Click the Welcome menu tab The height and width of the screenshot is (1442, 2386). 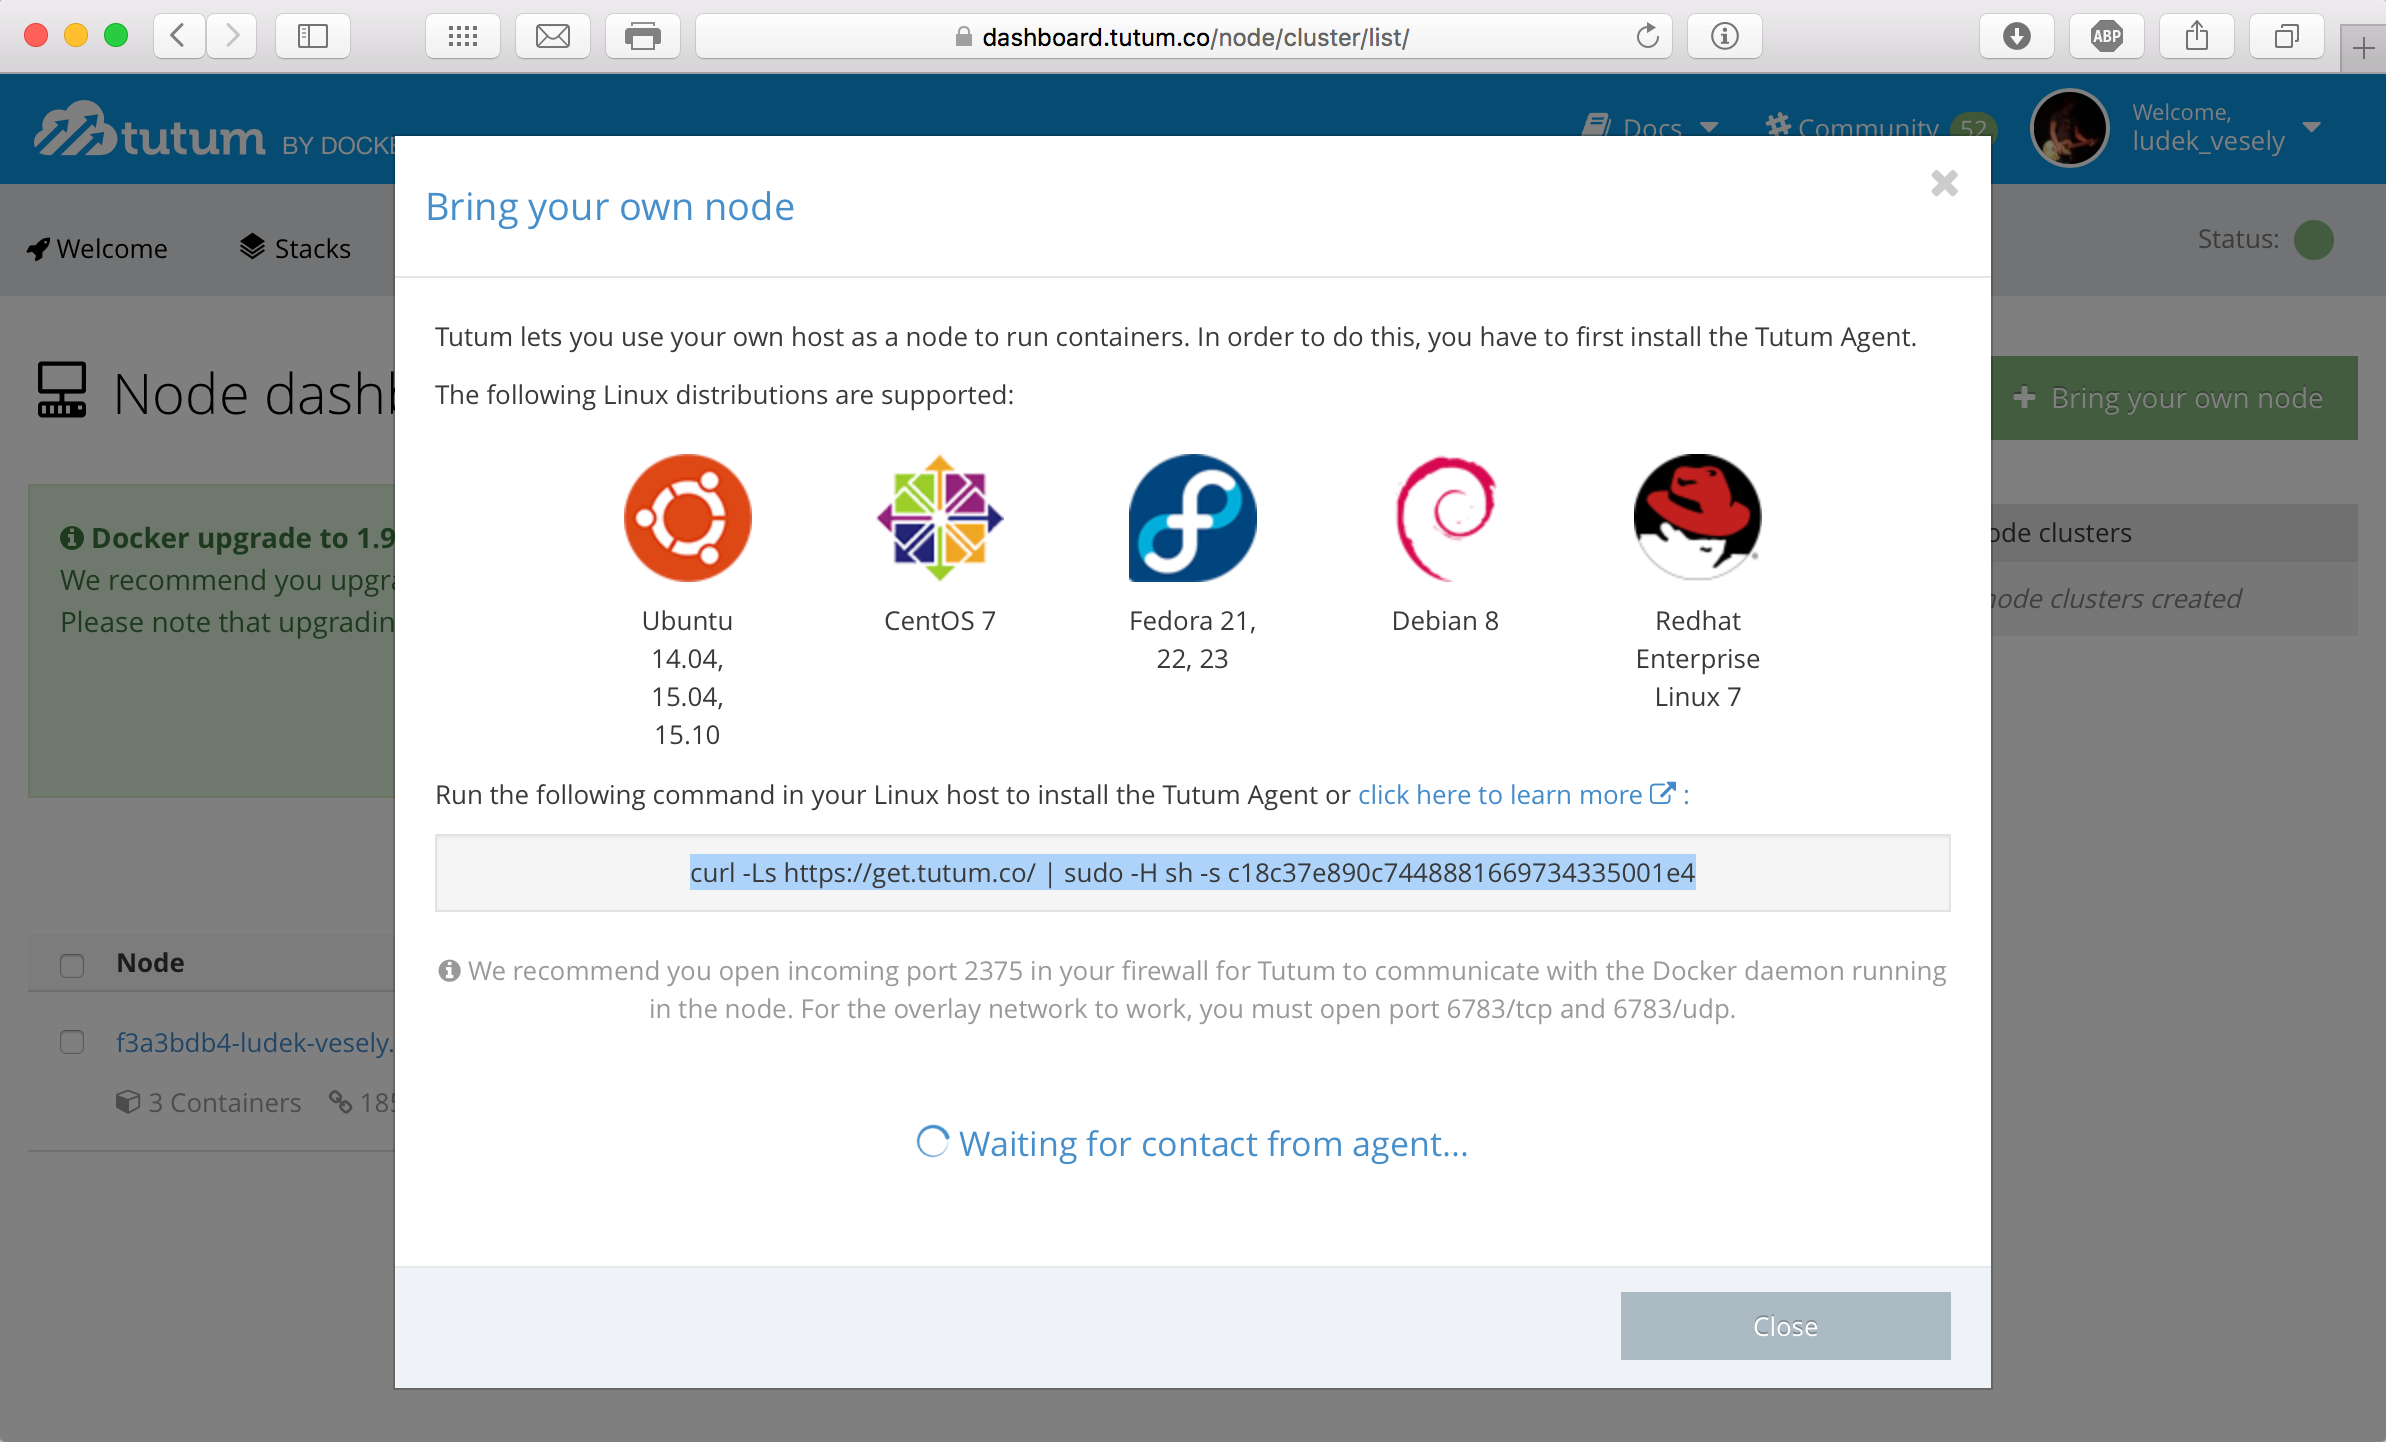pyautogui.click(x=97, y=249)
